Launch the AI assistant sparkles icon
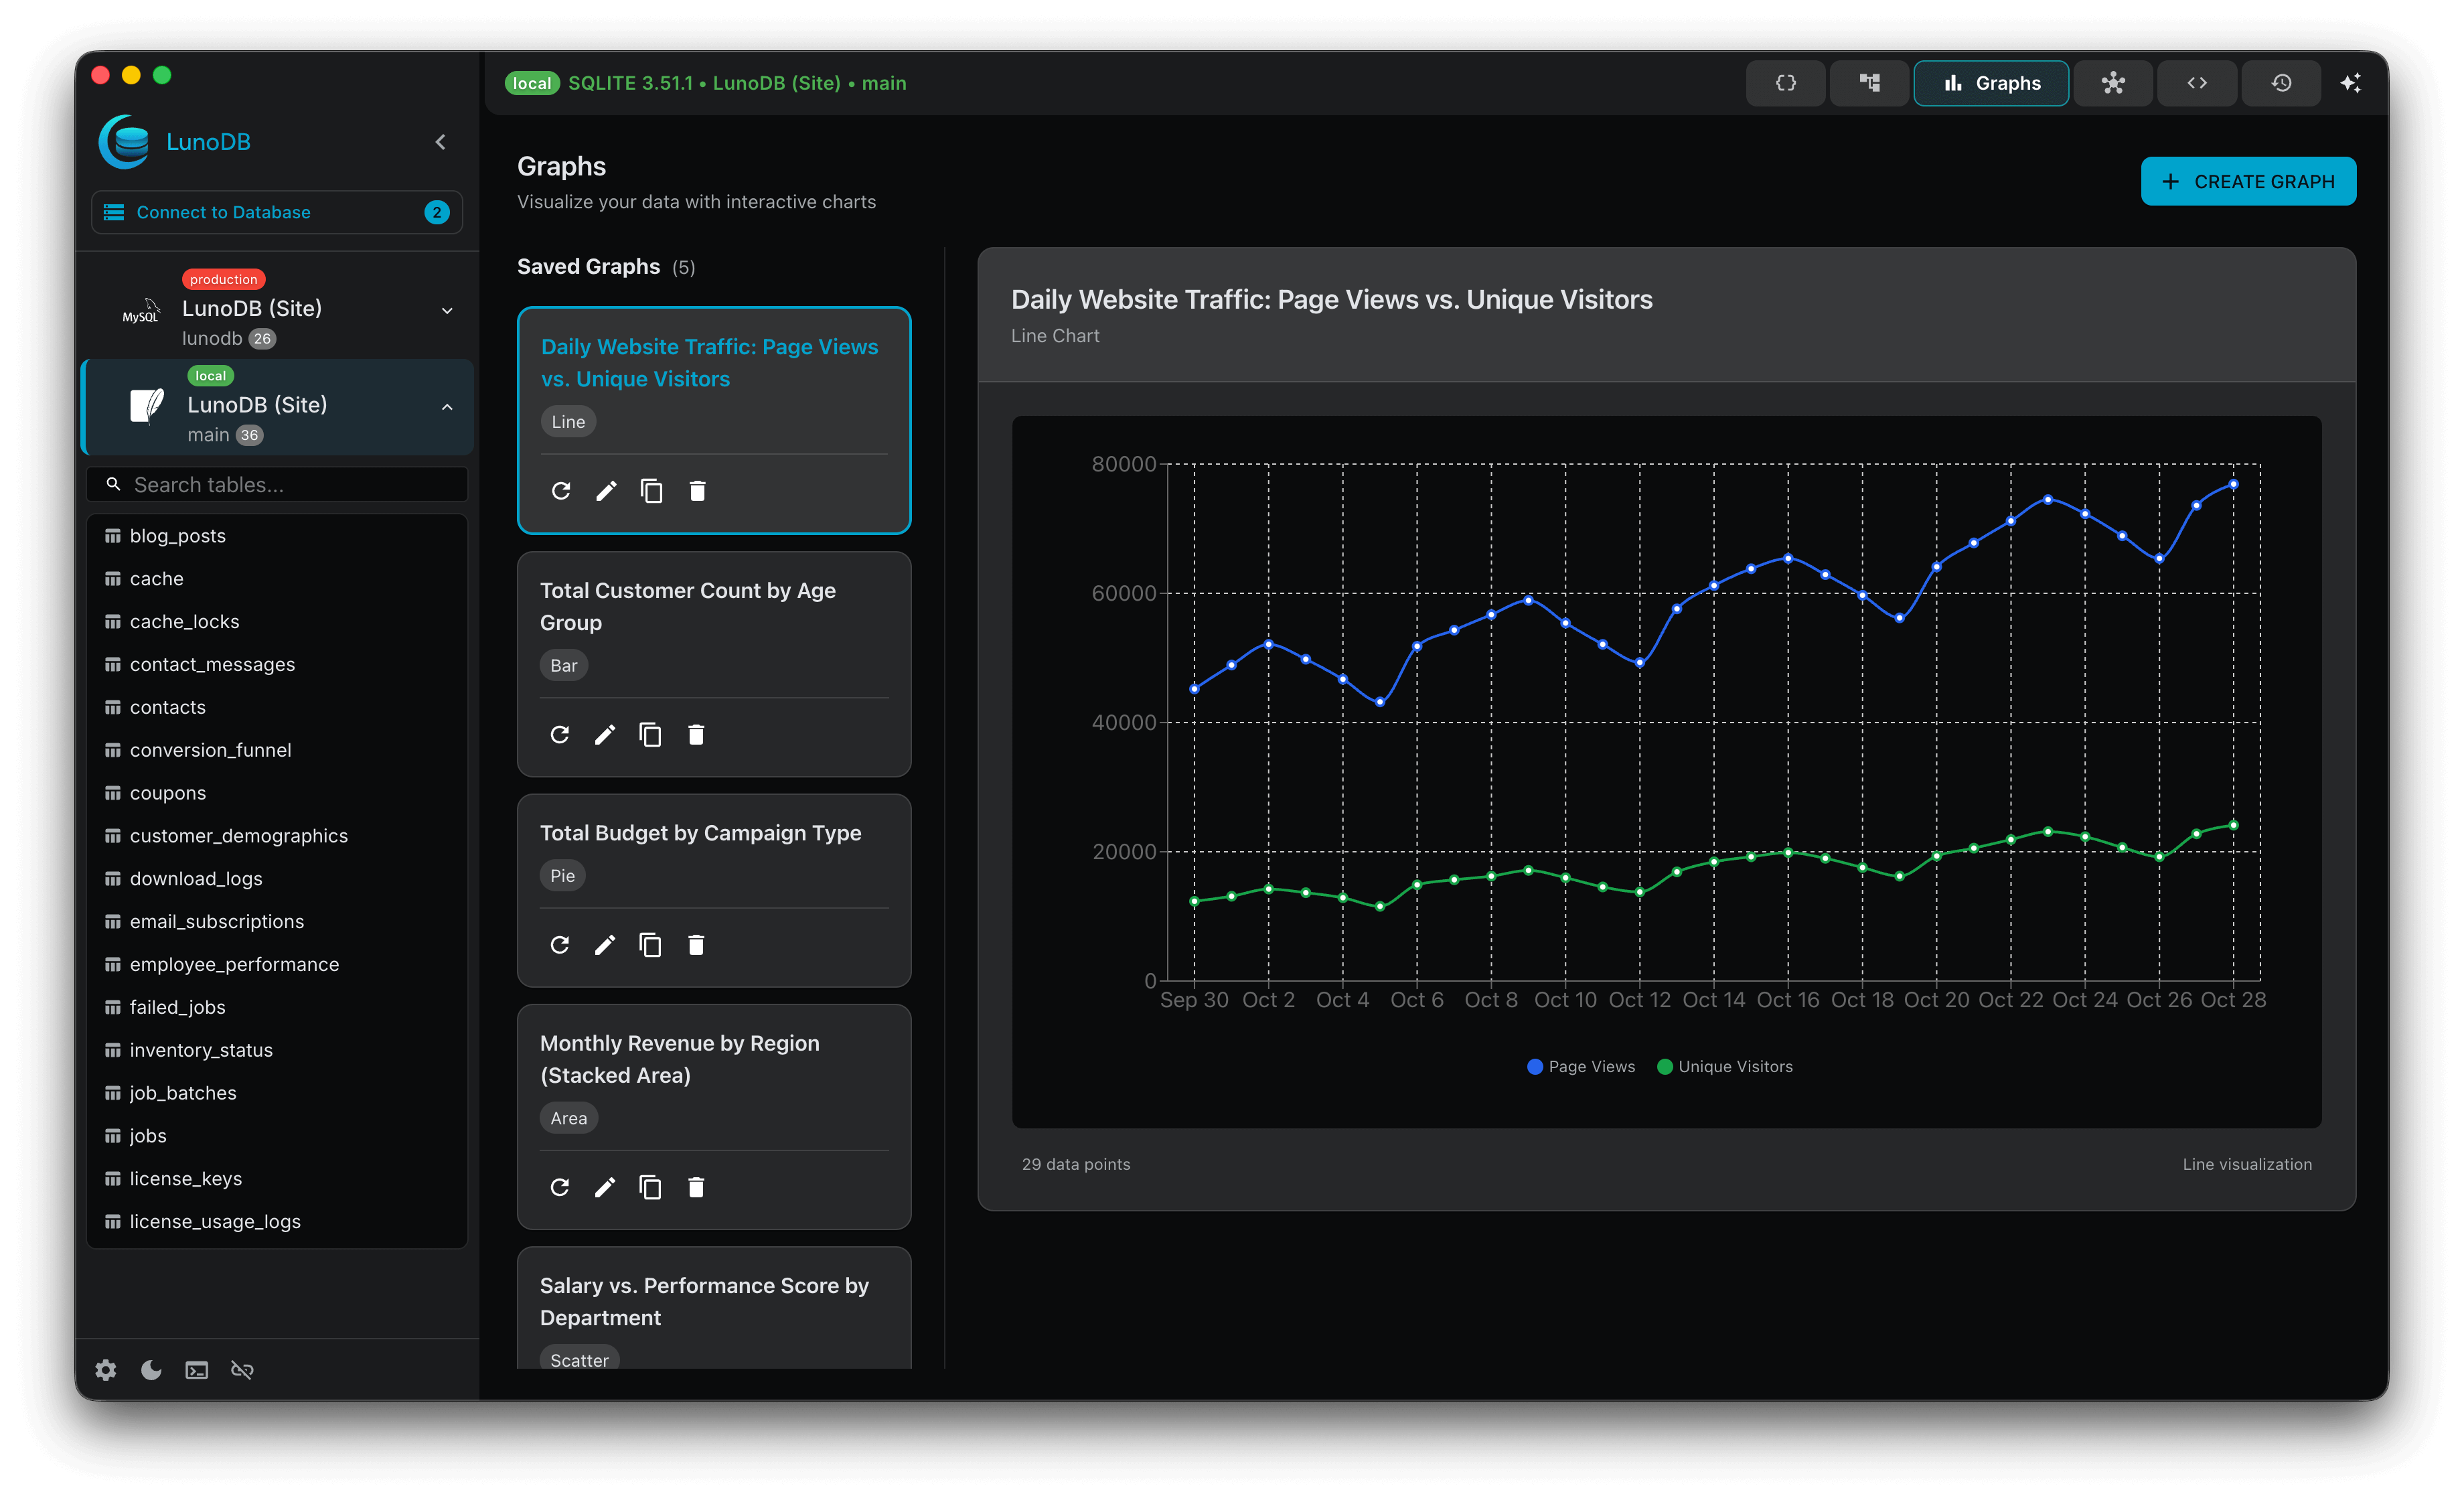Viewport: 2464px width, 1500px height. coord(2352,83)
